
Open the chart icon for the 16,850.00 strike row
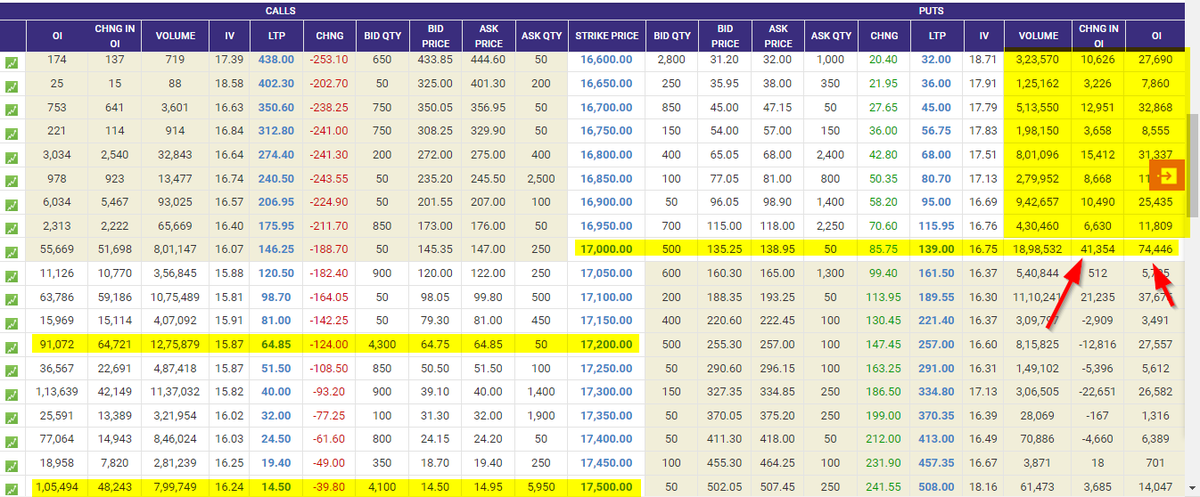pos(12,180)
